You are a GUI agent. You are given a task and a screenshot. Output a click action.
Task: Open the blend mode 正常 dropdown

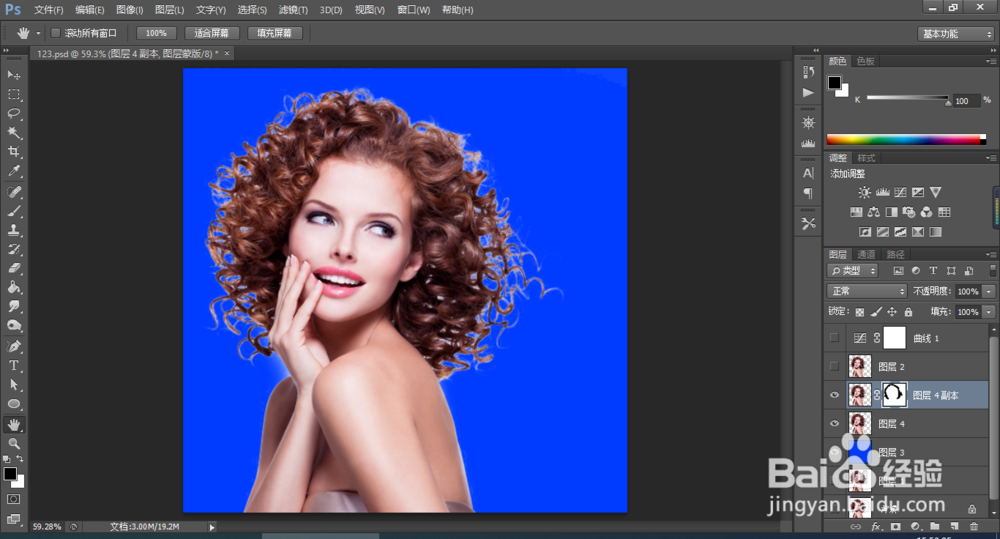(x=867, y=291)
